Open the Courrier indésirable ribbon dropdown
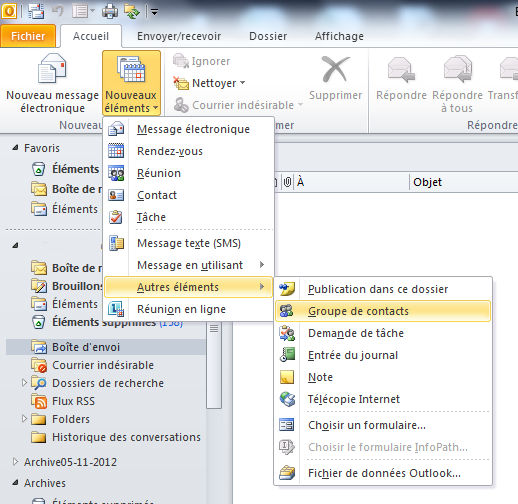The image size is (518, 504). pyautogui.click(x=238, y=105)
